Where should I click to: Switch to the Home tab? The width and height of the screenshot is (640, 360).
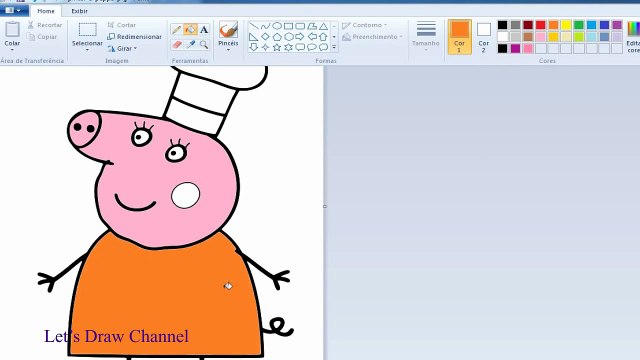pyautogui.click(x=46, y=11)
